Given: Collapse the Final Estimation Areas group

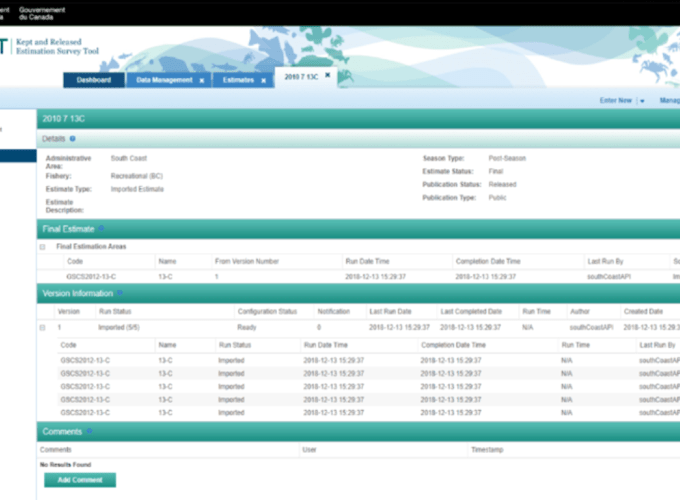Looking at the screenshot, I should point(43,246).
